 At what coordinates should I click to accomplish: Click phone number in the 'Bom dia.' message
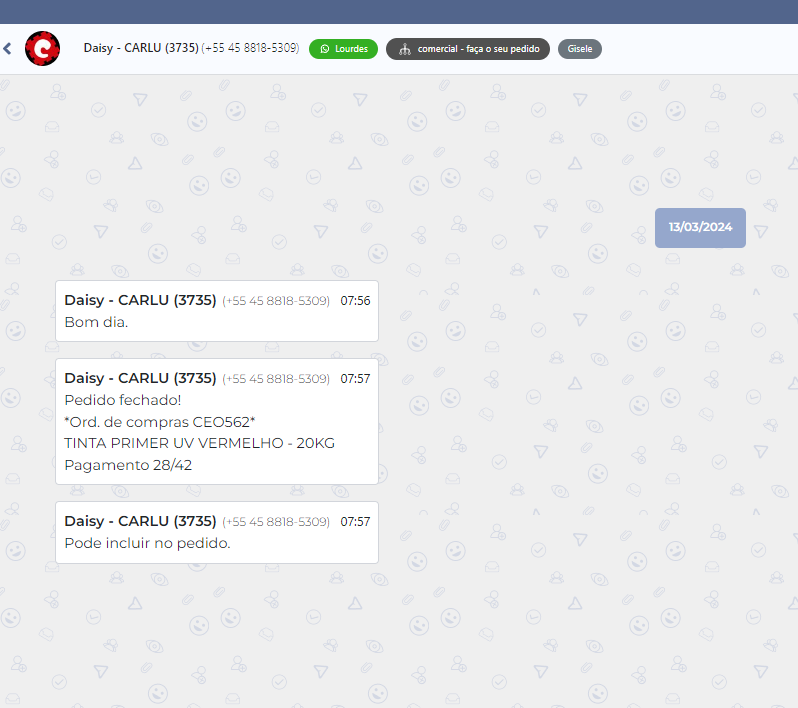tap(276, 301)
